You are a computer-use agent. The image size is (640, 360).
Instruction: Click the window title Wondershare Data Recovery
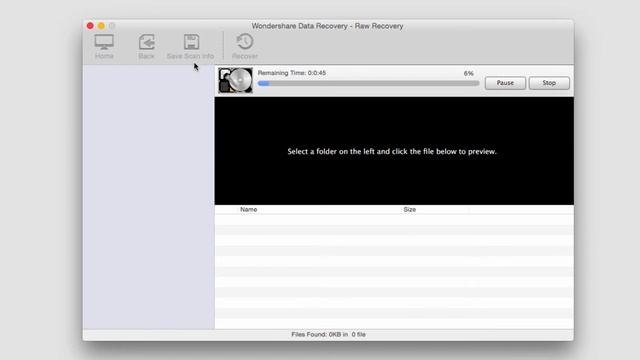tap(327, 26)
